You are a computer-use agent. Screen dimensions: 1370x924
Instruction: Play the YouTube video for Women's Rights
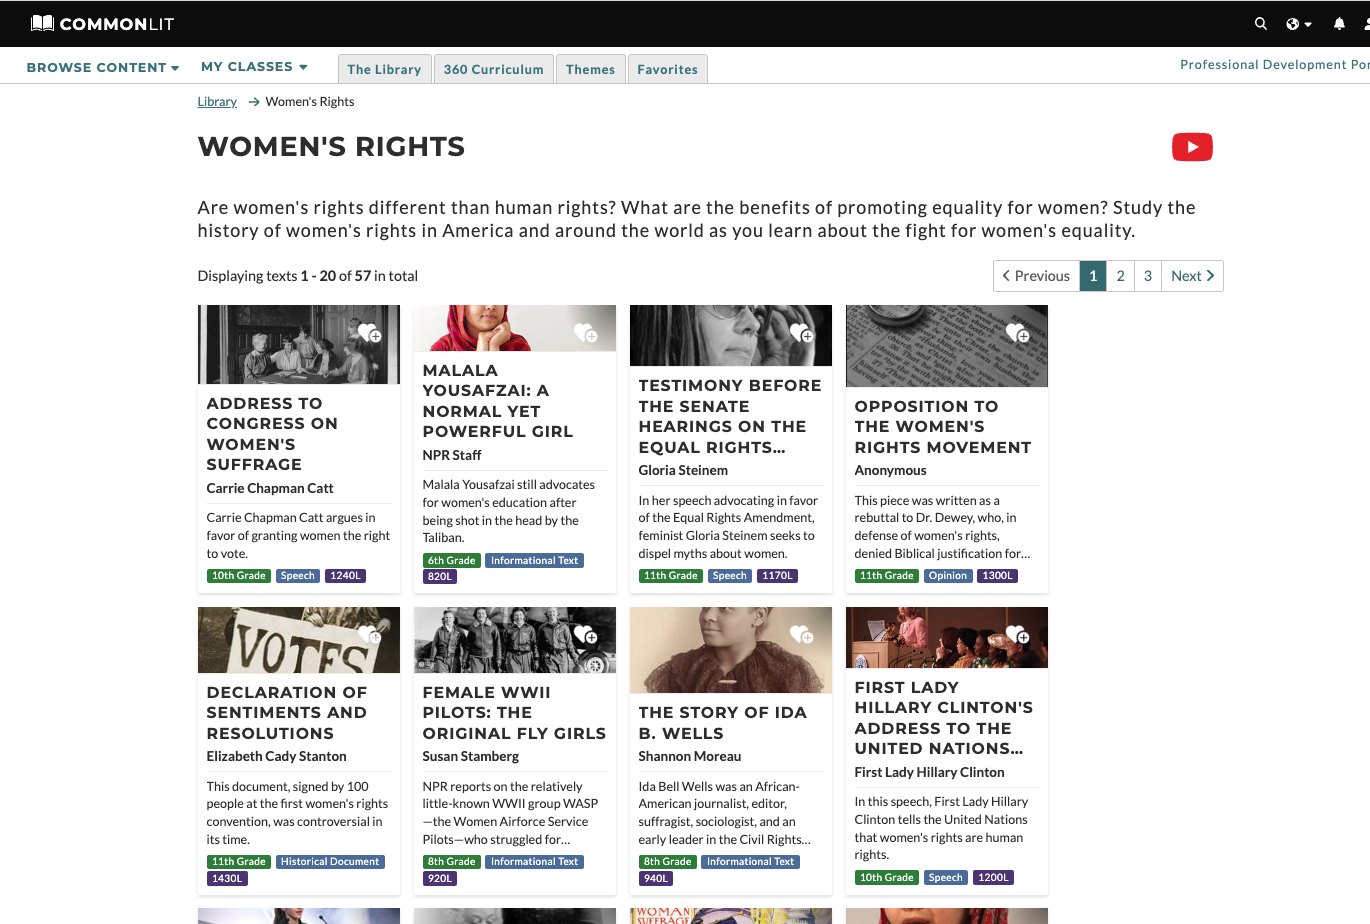click(1192, 147)
